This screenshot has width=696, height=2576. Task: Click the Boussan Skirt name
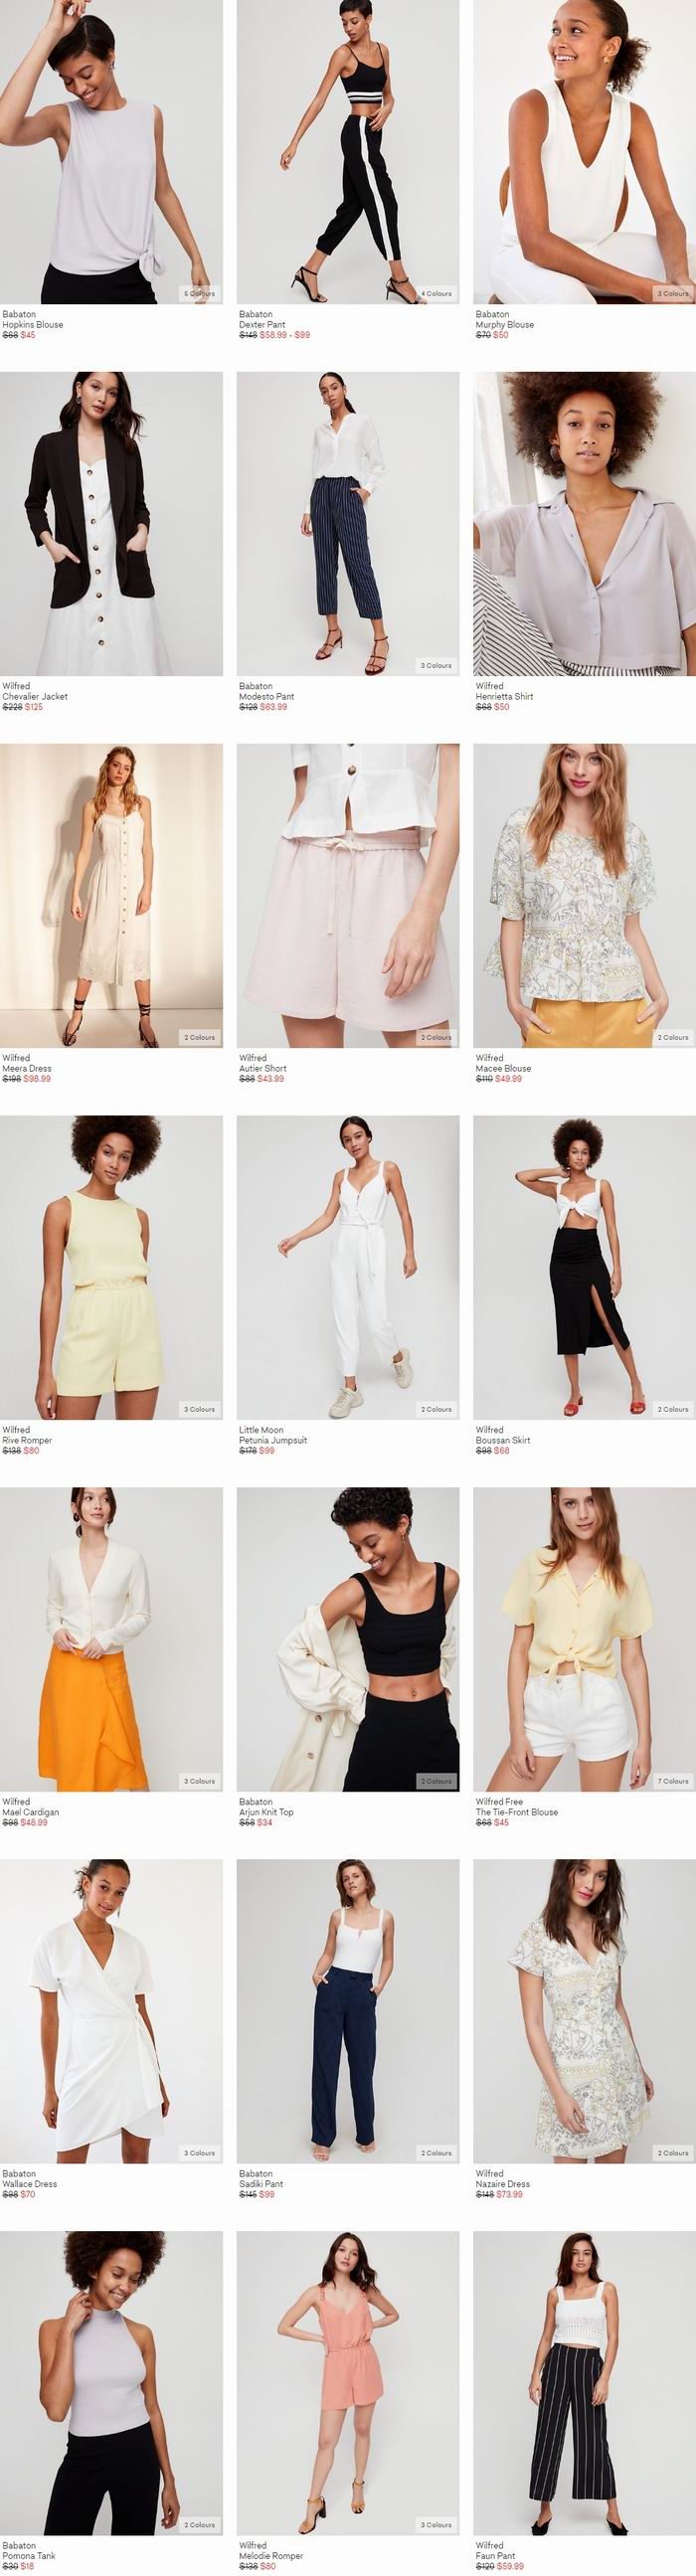click(x=503, y=1441)
